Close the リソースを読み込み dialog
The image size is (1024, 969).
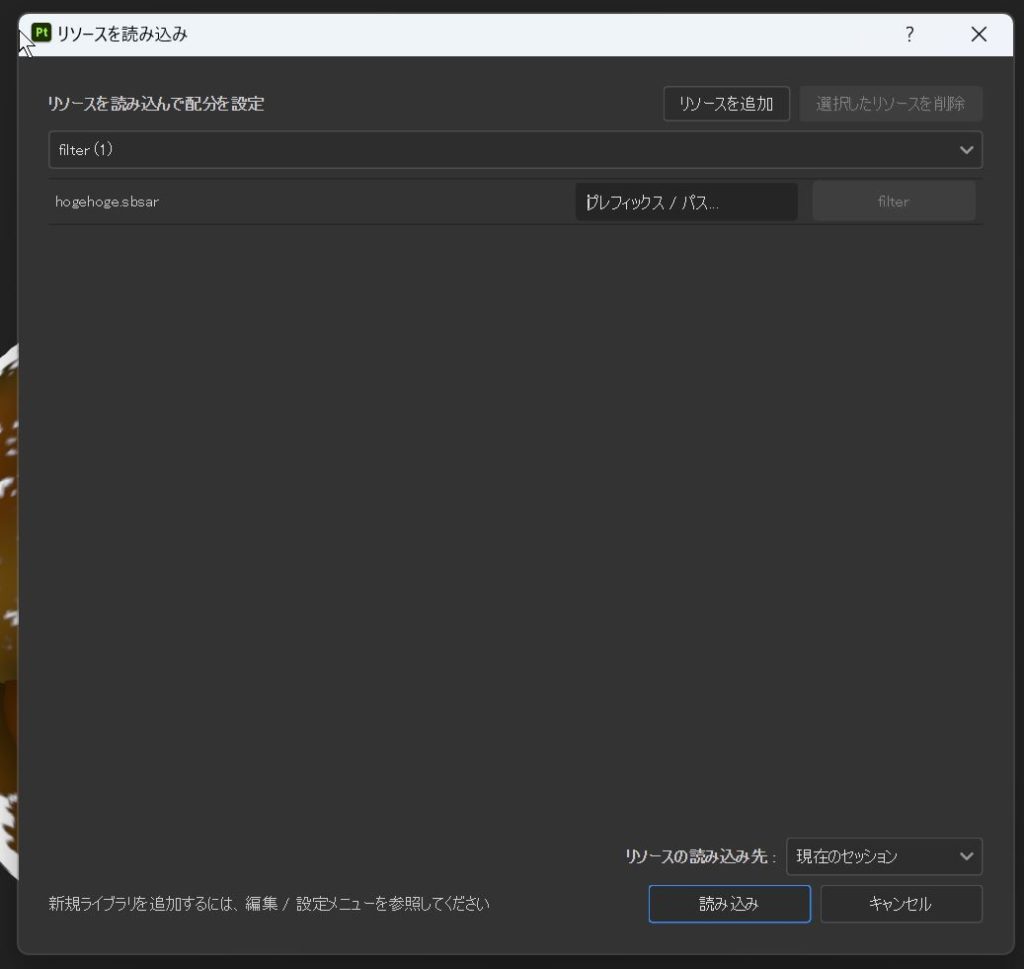click(x=979, y=35)
